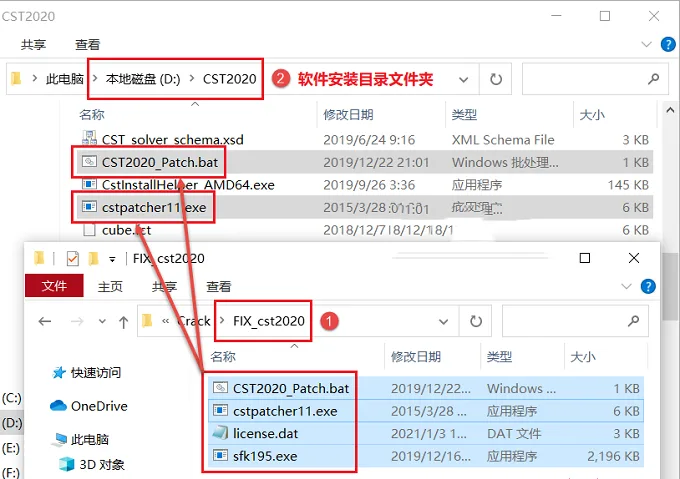Click the FIX_cst2020 breadcrumb in address bar
Image resolution: width=680 pixels, height=479 pixels.
[x=269, y=321]
